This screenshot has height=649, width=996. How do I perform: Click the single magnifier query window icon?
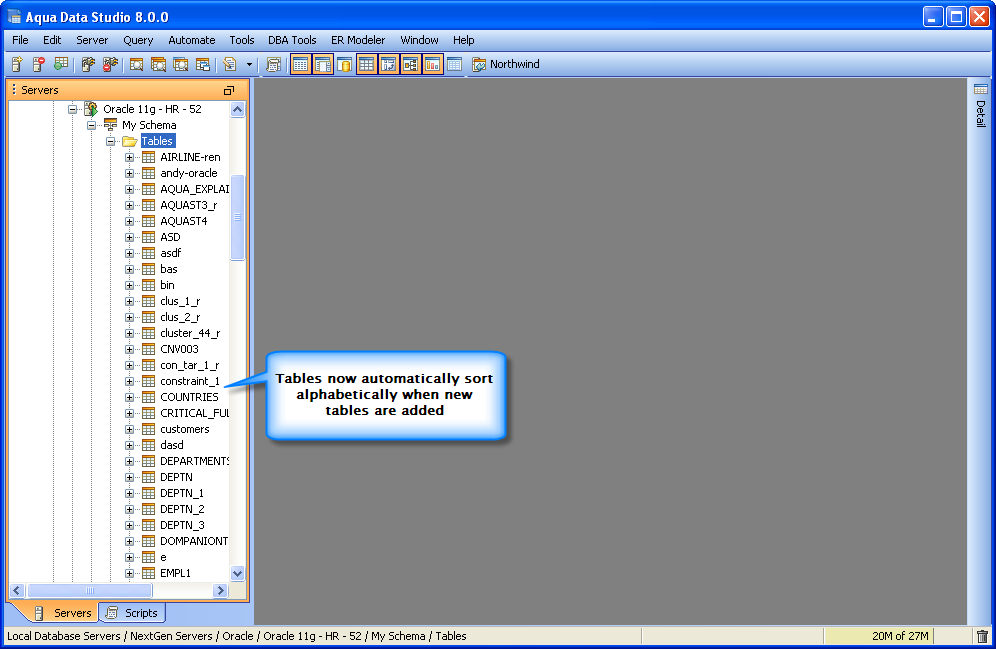click(136, 64)
